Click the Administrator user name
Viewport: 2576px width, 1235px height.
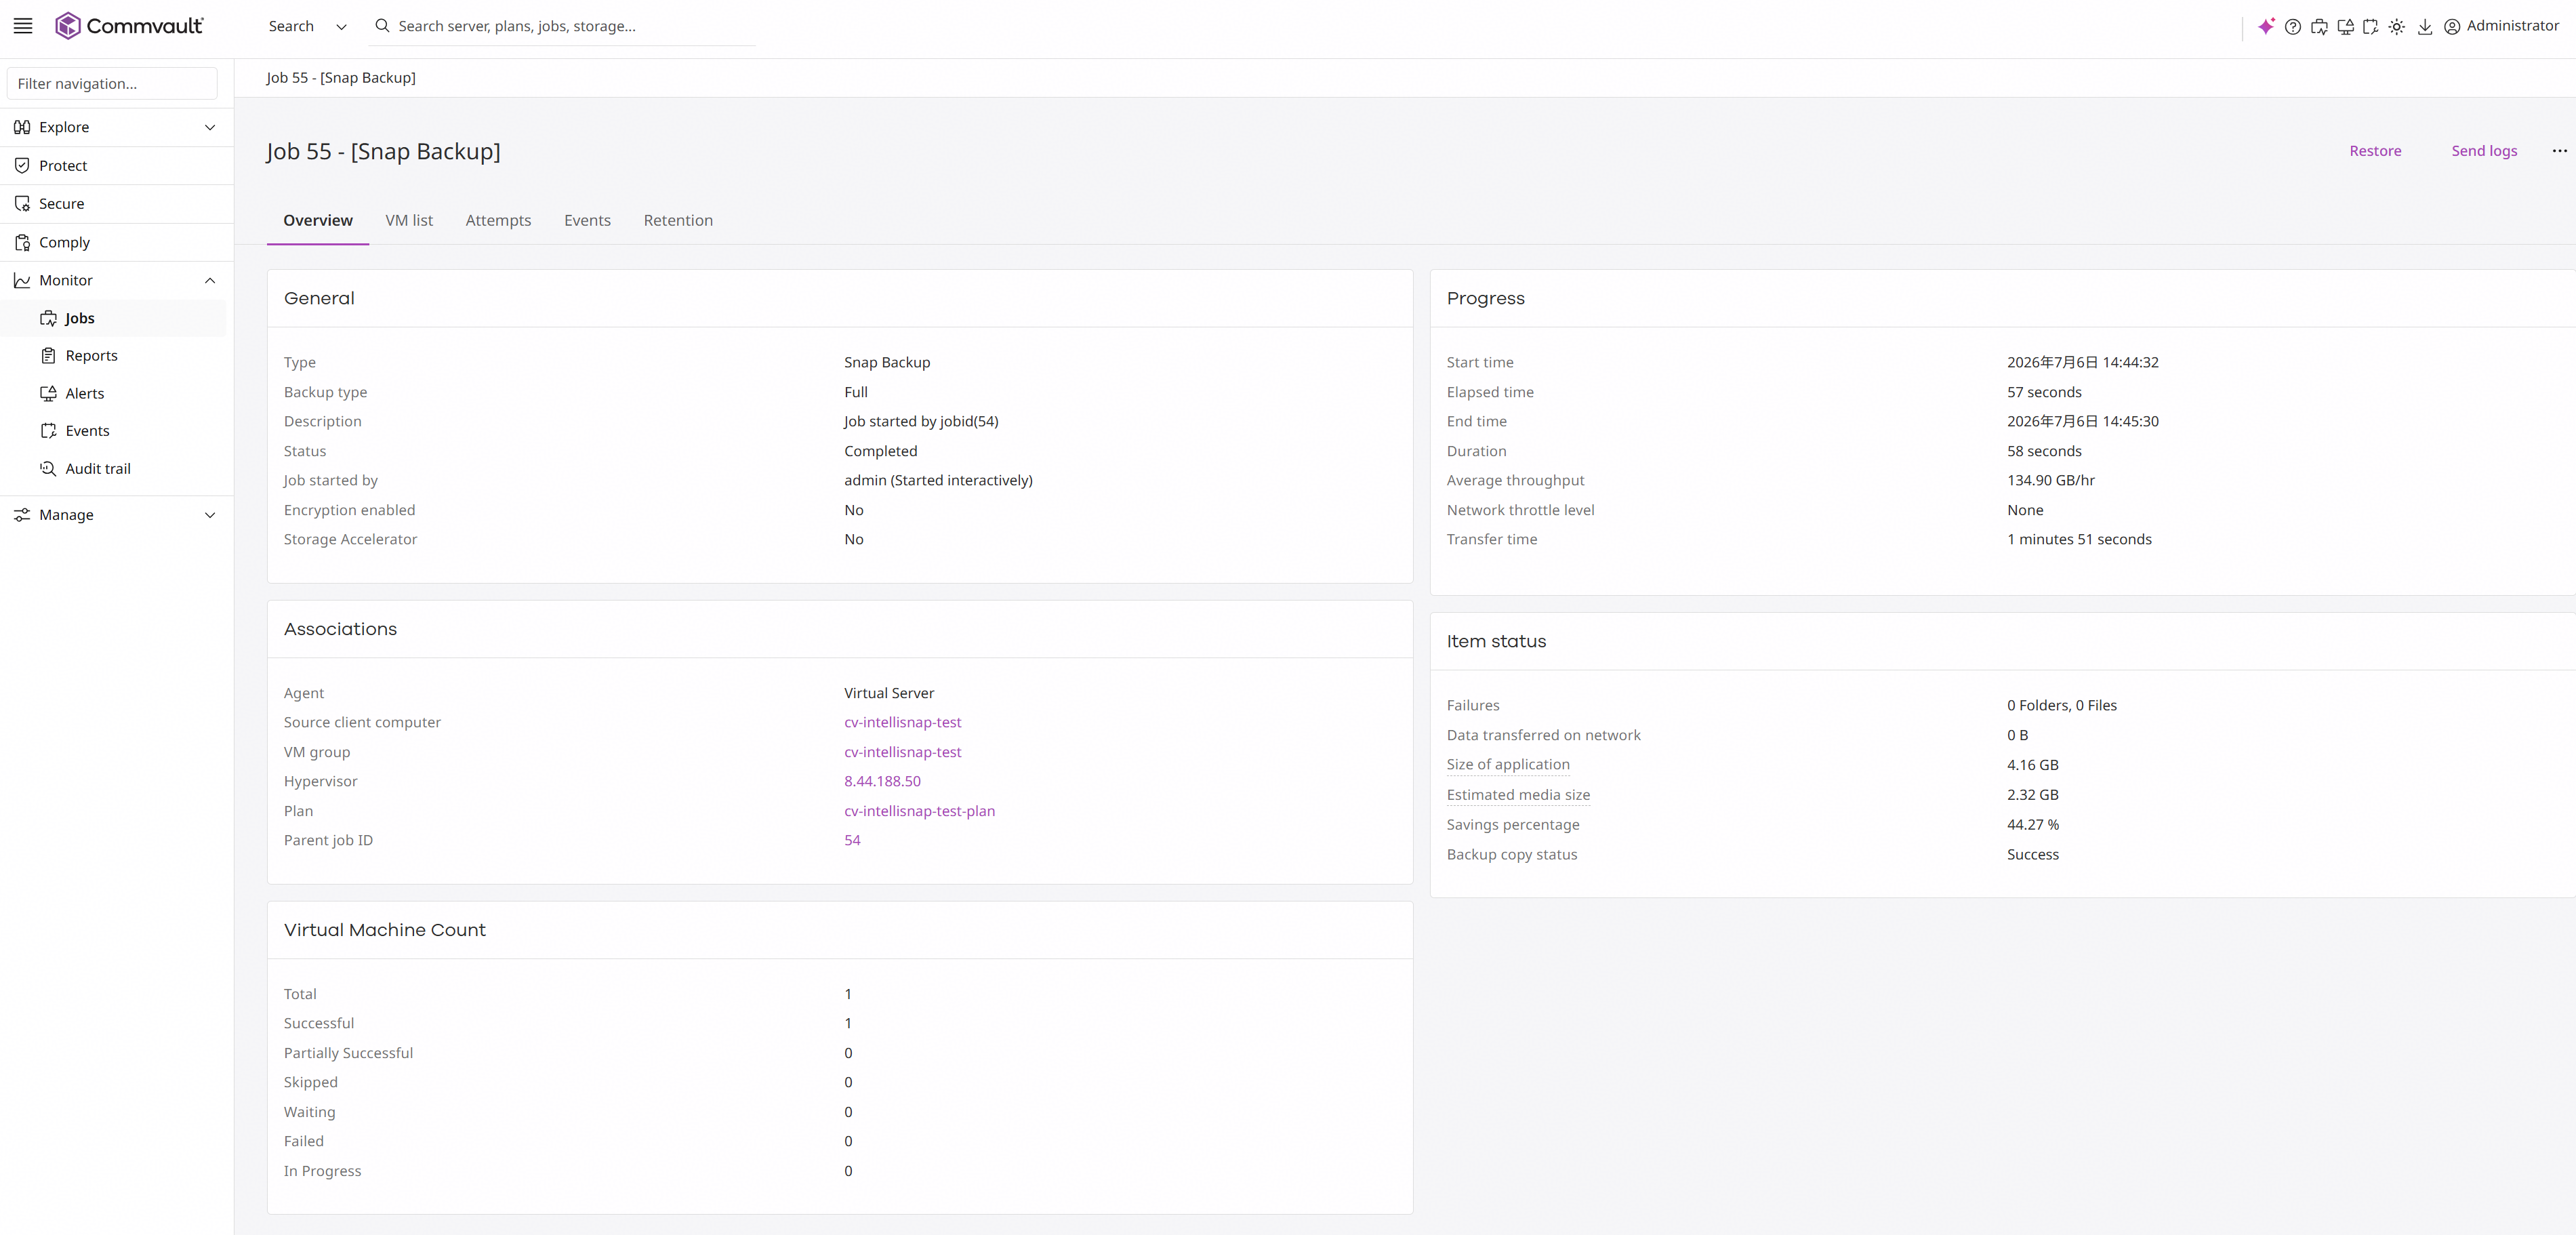coord(2512,26)
